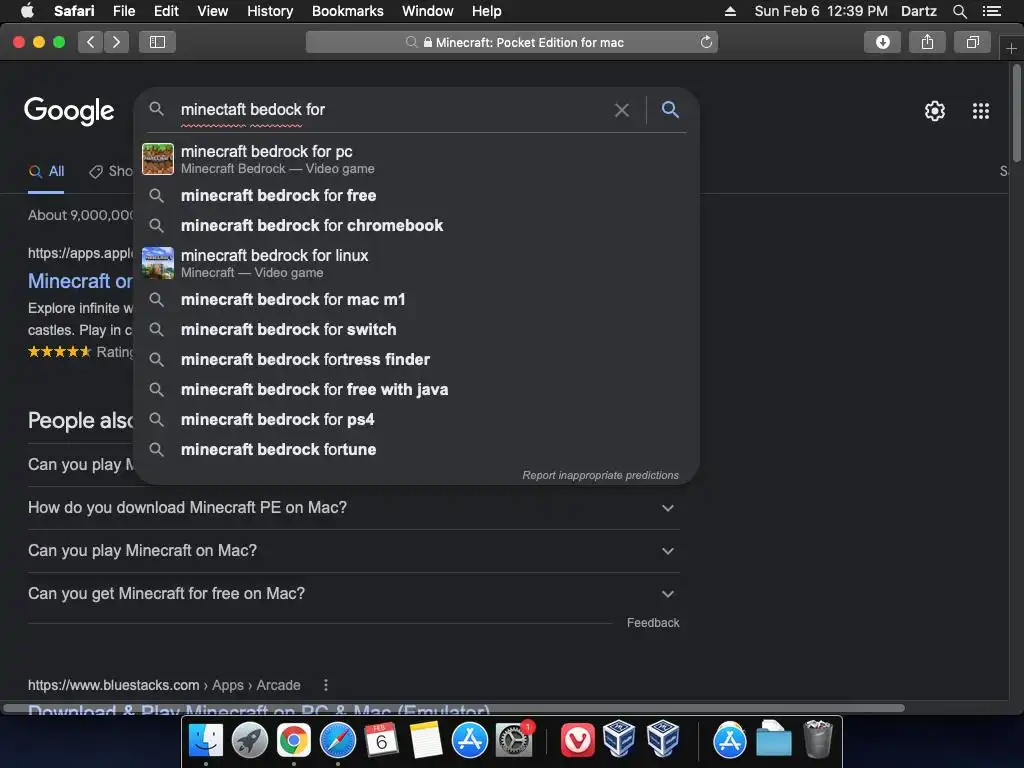Choose suggestion 'minecraft bedrock for linux'

(416, 263)
